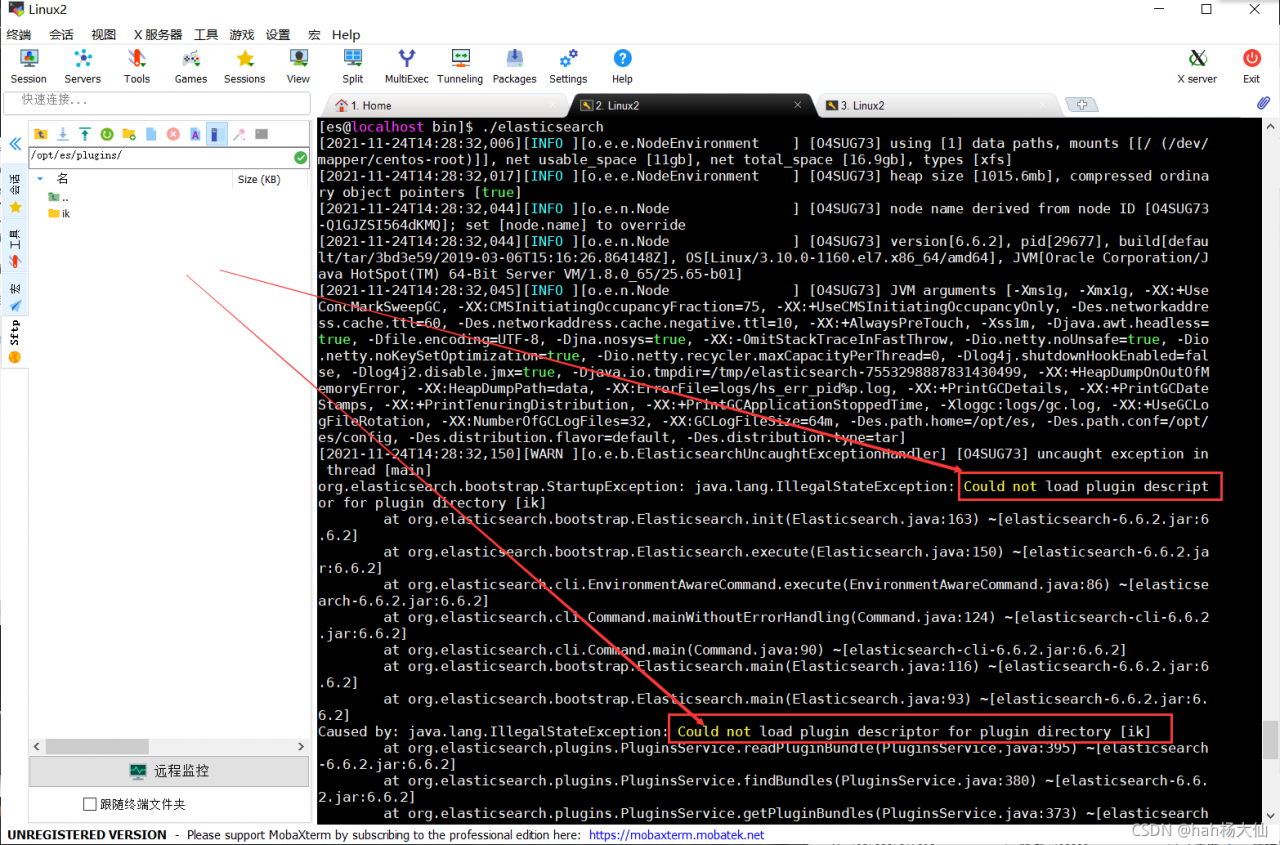Open the 终端 menu
Screen dimensions: 1280x845
tap(19, 34)
